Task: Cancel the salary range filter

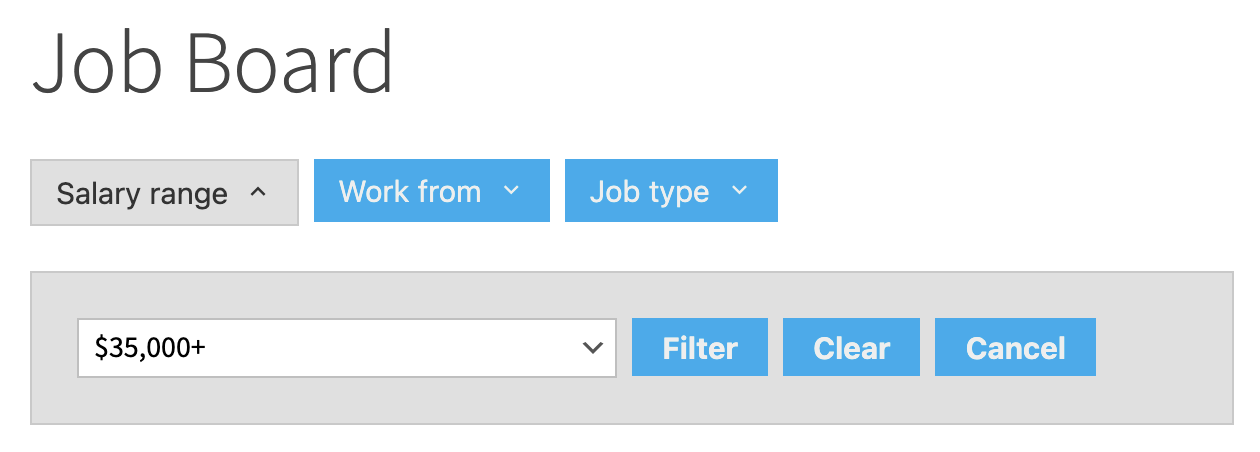Action: 1014,348
